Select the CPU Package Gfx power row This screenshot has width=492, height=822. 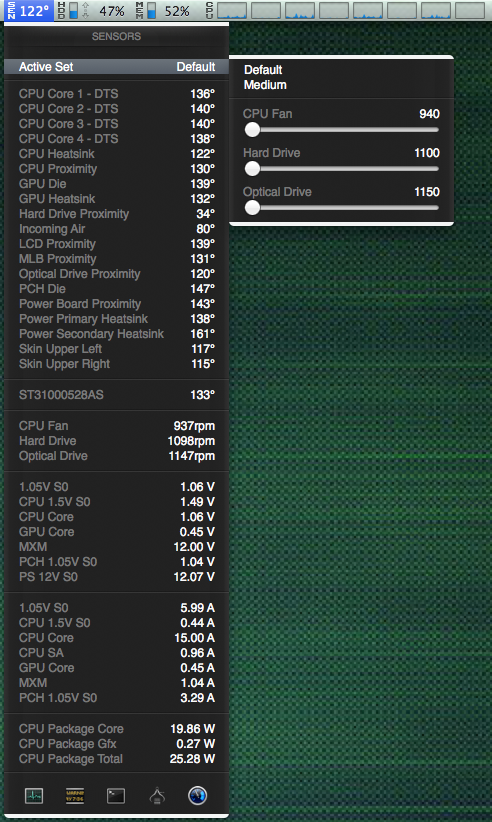click(116, 744)
